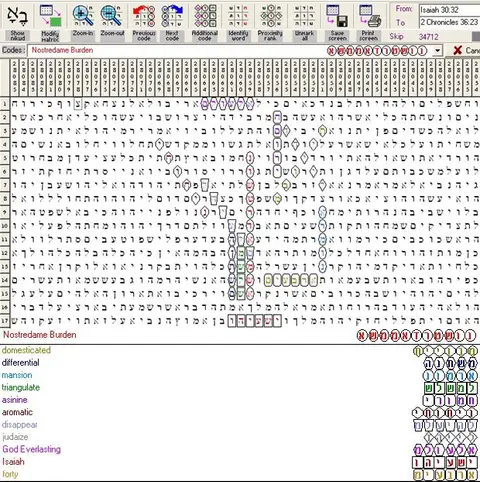Open the Modify matrix tool
Screen dimensions: 480x482
(x=50, y=16)
